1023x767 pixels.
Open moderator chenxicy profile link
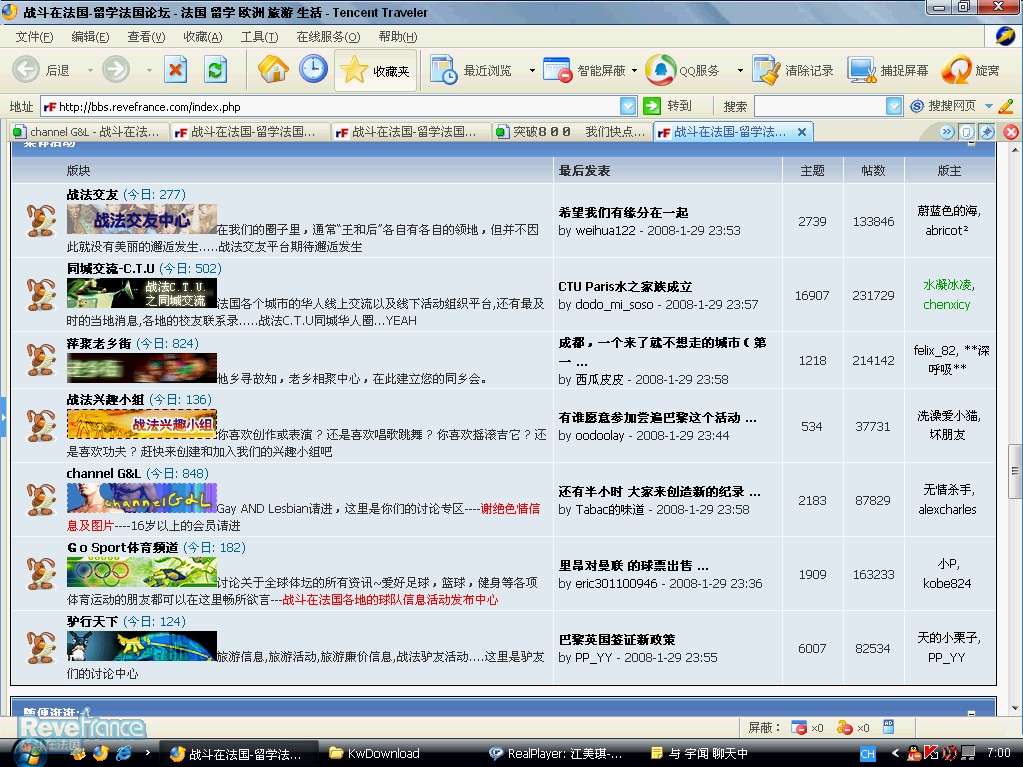point(946,304)
